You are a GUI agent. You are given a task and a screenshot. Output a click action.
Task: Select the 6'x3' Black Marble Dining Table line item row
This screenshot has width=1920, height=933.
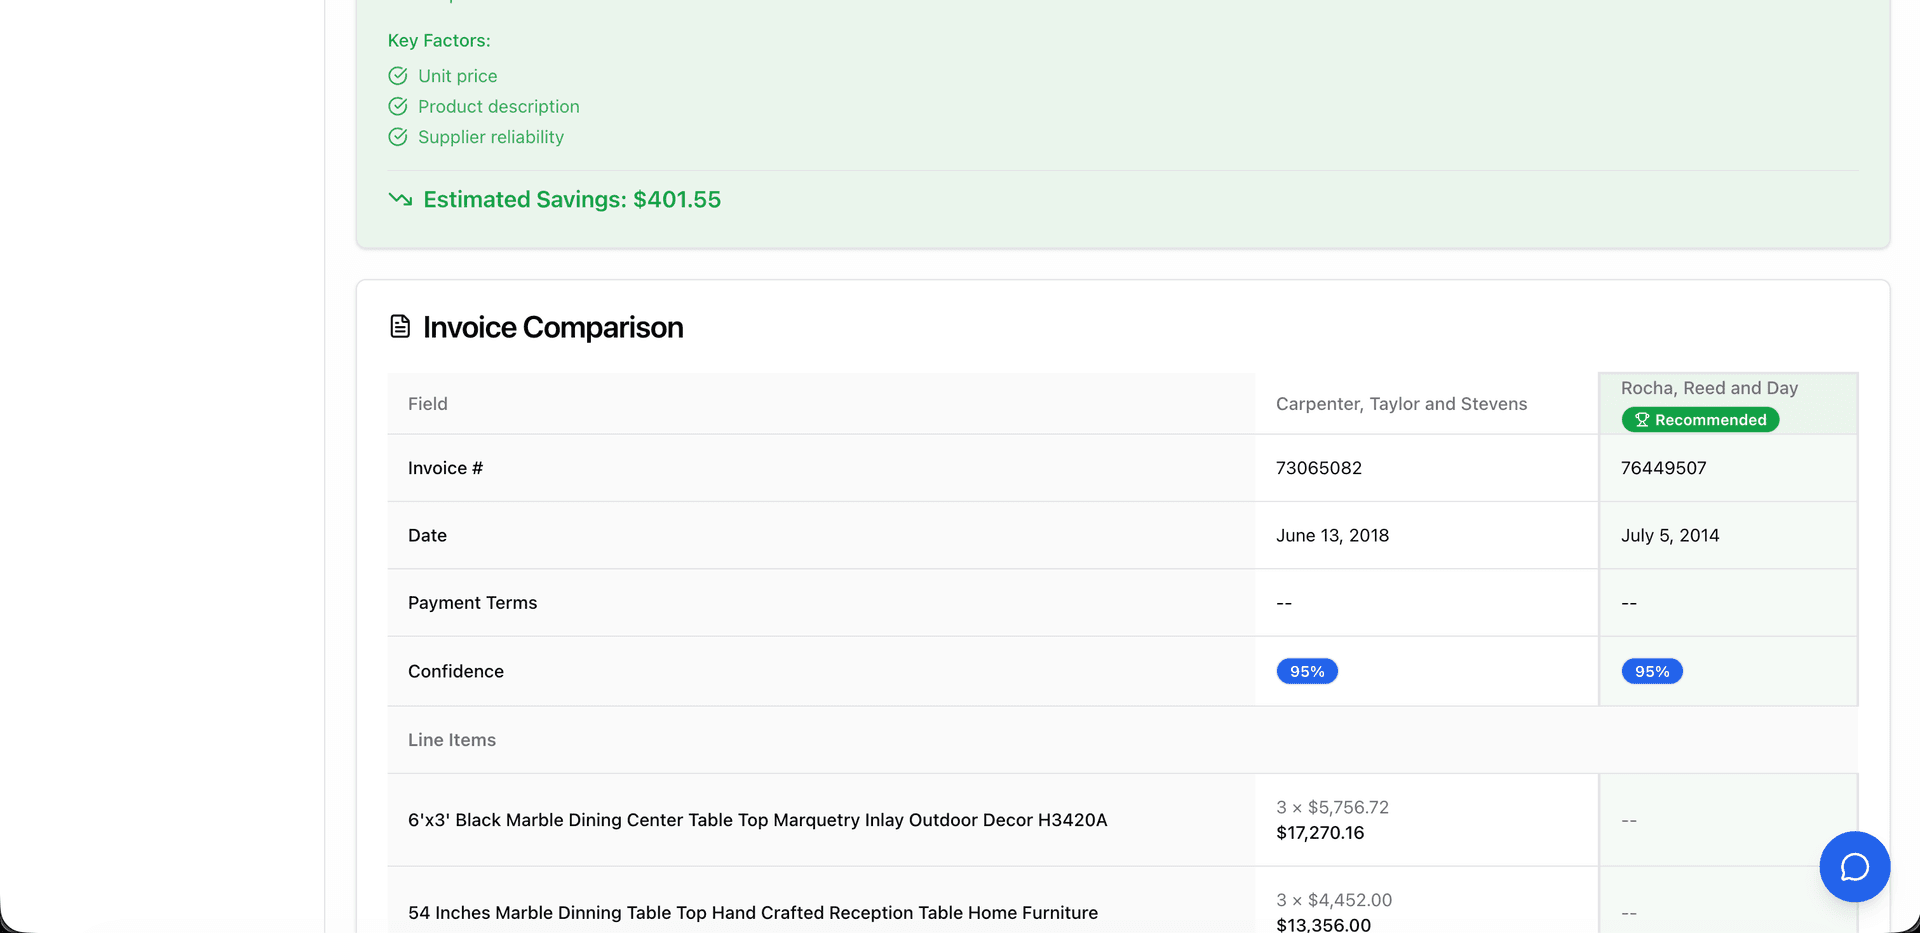(757, 819)
